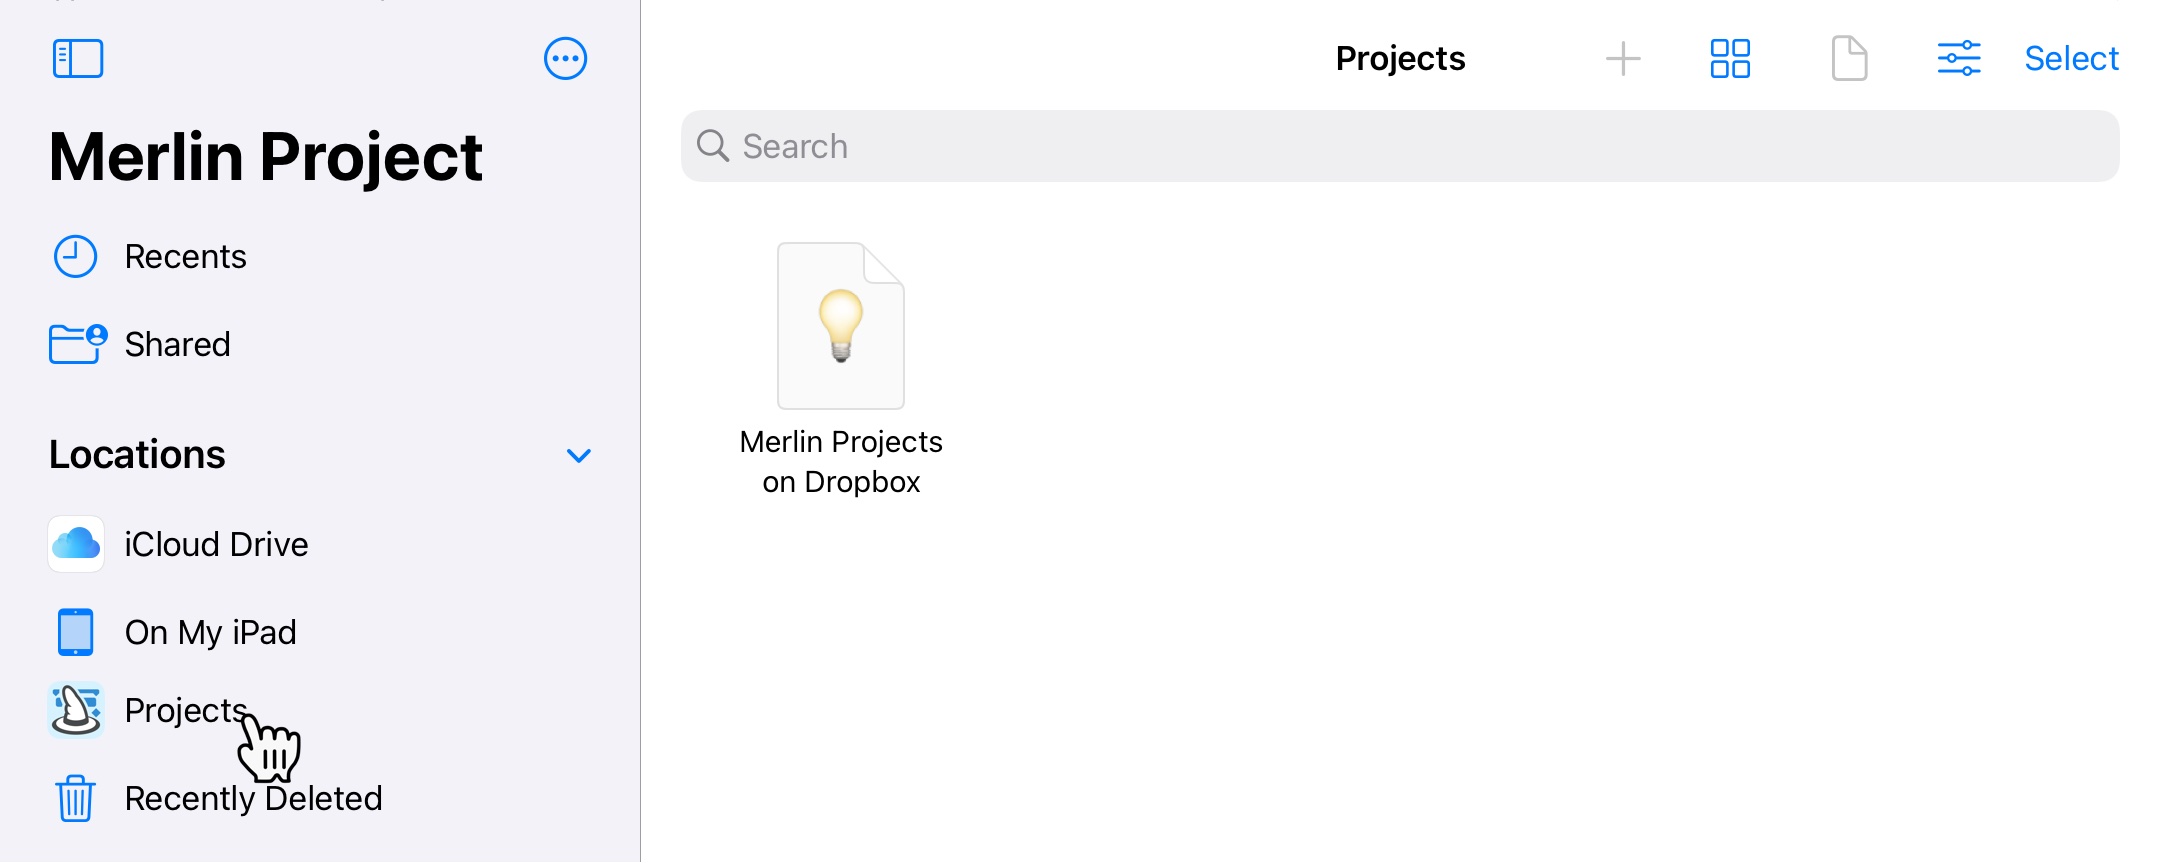Viewport: 2160px width, 863px height.
Task: Click inside the Search field
Action: 1400,146
